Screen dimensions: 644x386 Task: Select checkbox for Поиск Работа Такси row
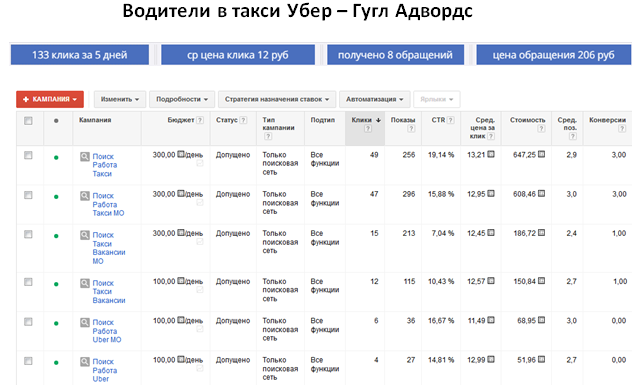tap(28, 155)
